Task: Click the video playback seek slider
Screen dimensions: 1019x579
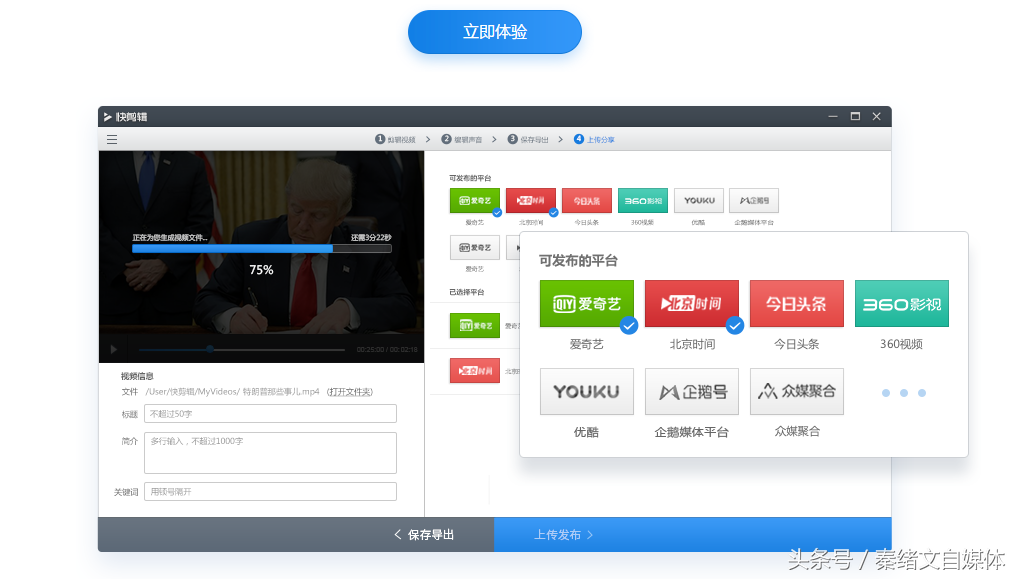Action: tap(242, 349)
